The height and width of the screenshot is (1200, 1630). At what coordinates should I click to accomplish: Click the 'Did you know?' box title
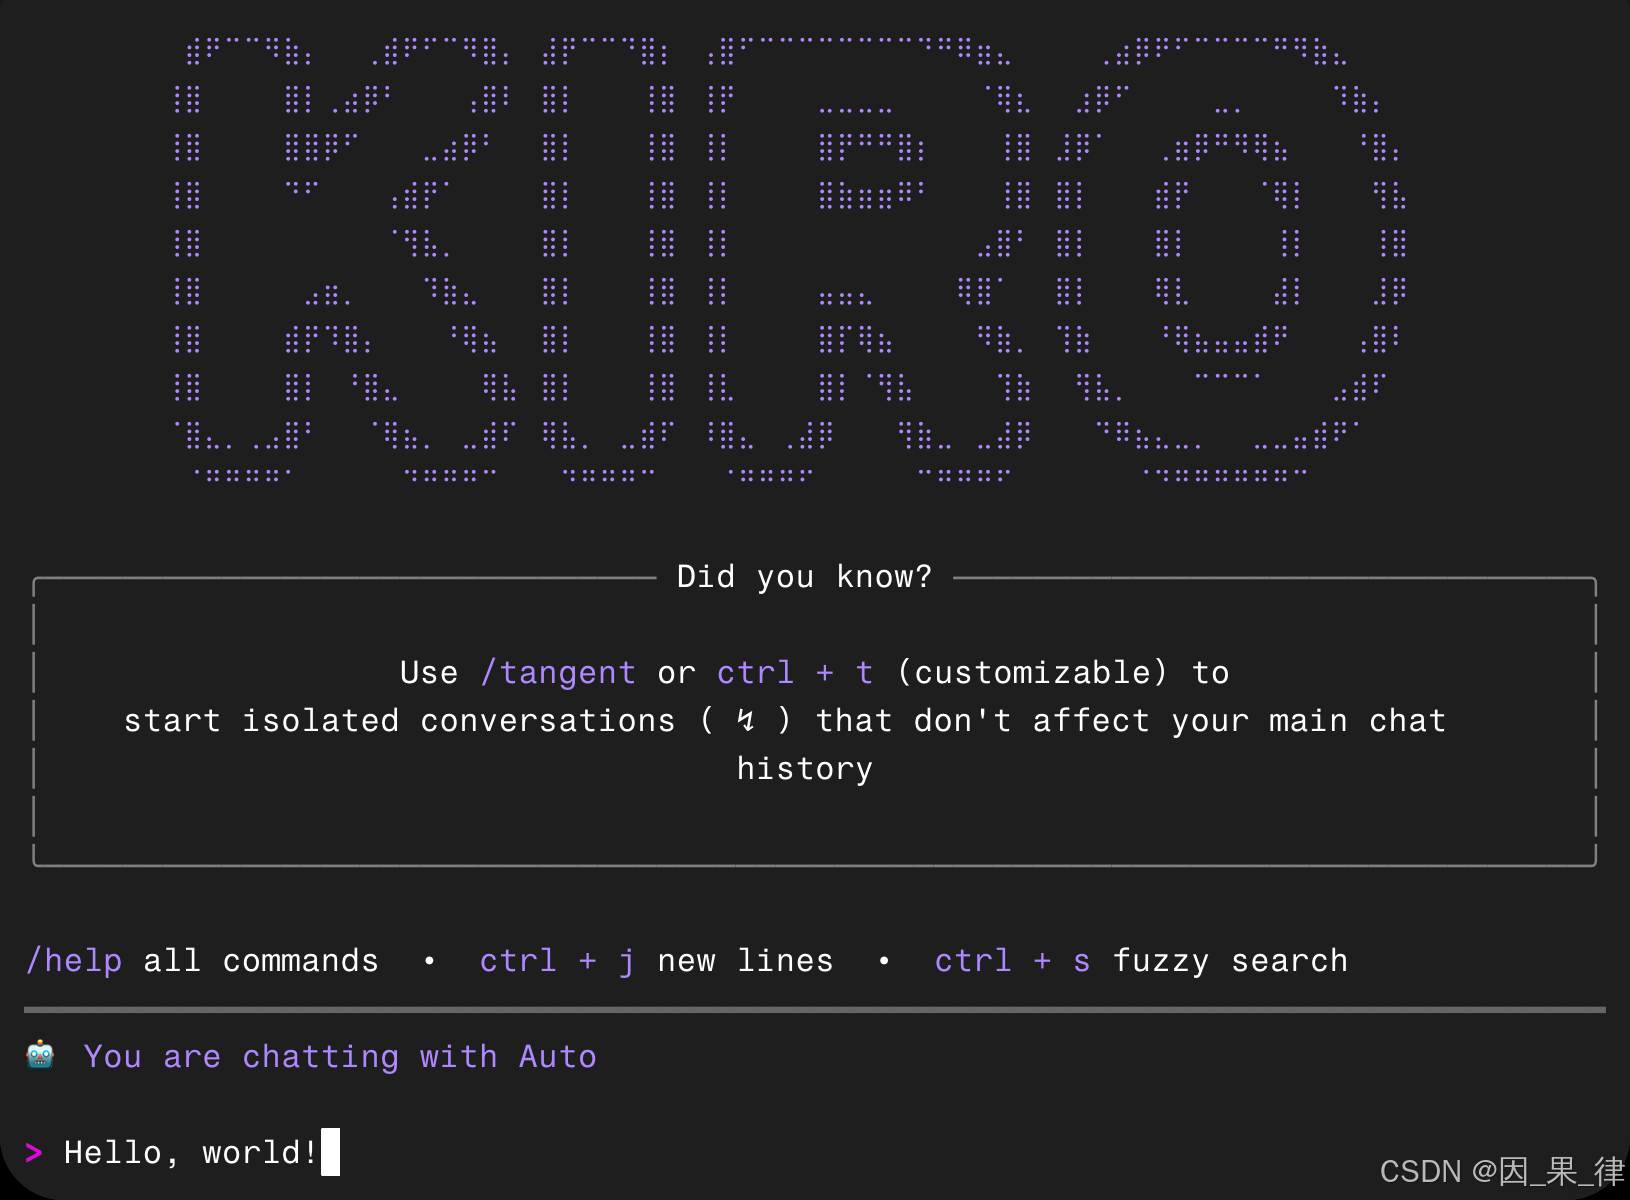tap(803, 576)
